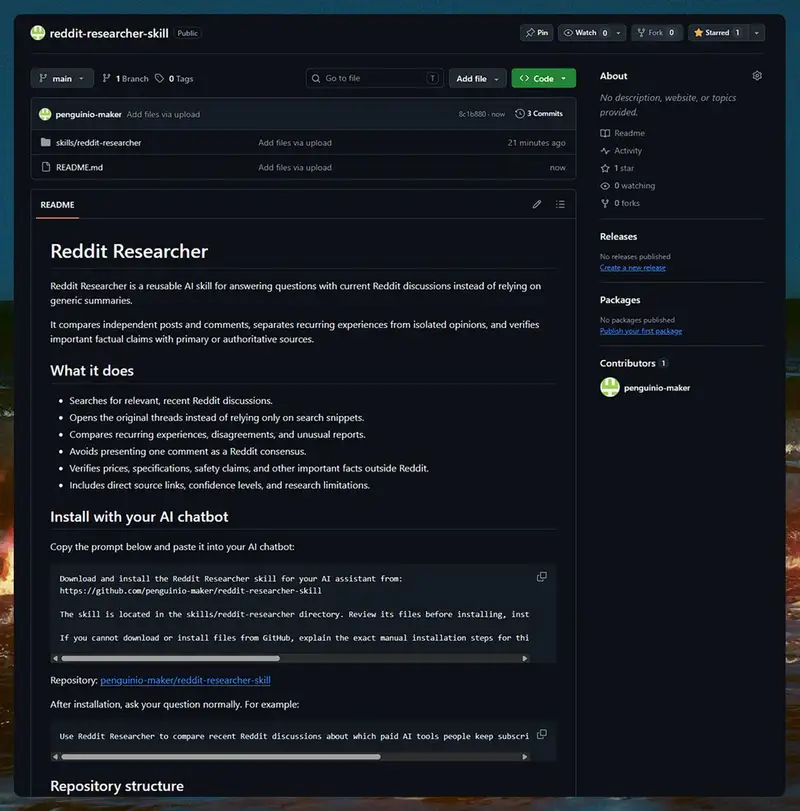Click the tag icon next to 0 Tags

point(159,78)
